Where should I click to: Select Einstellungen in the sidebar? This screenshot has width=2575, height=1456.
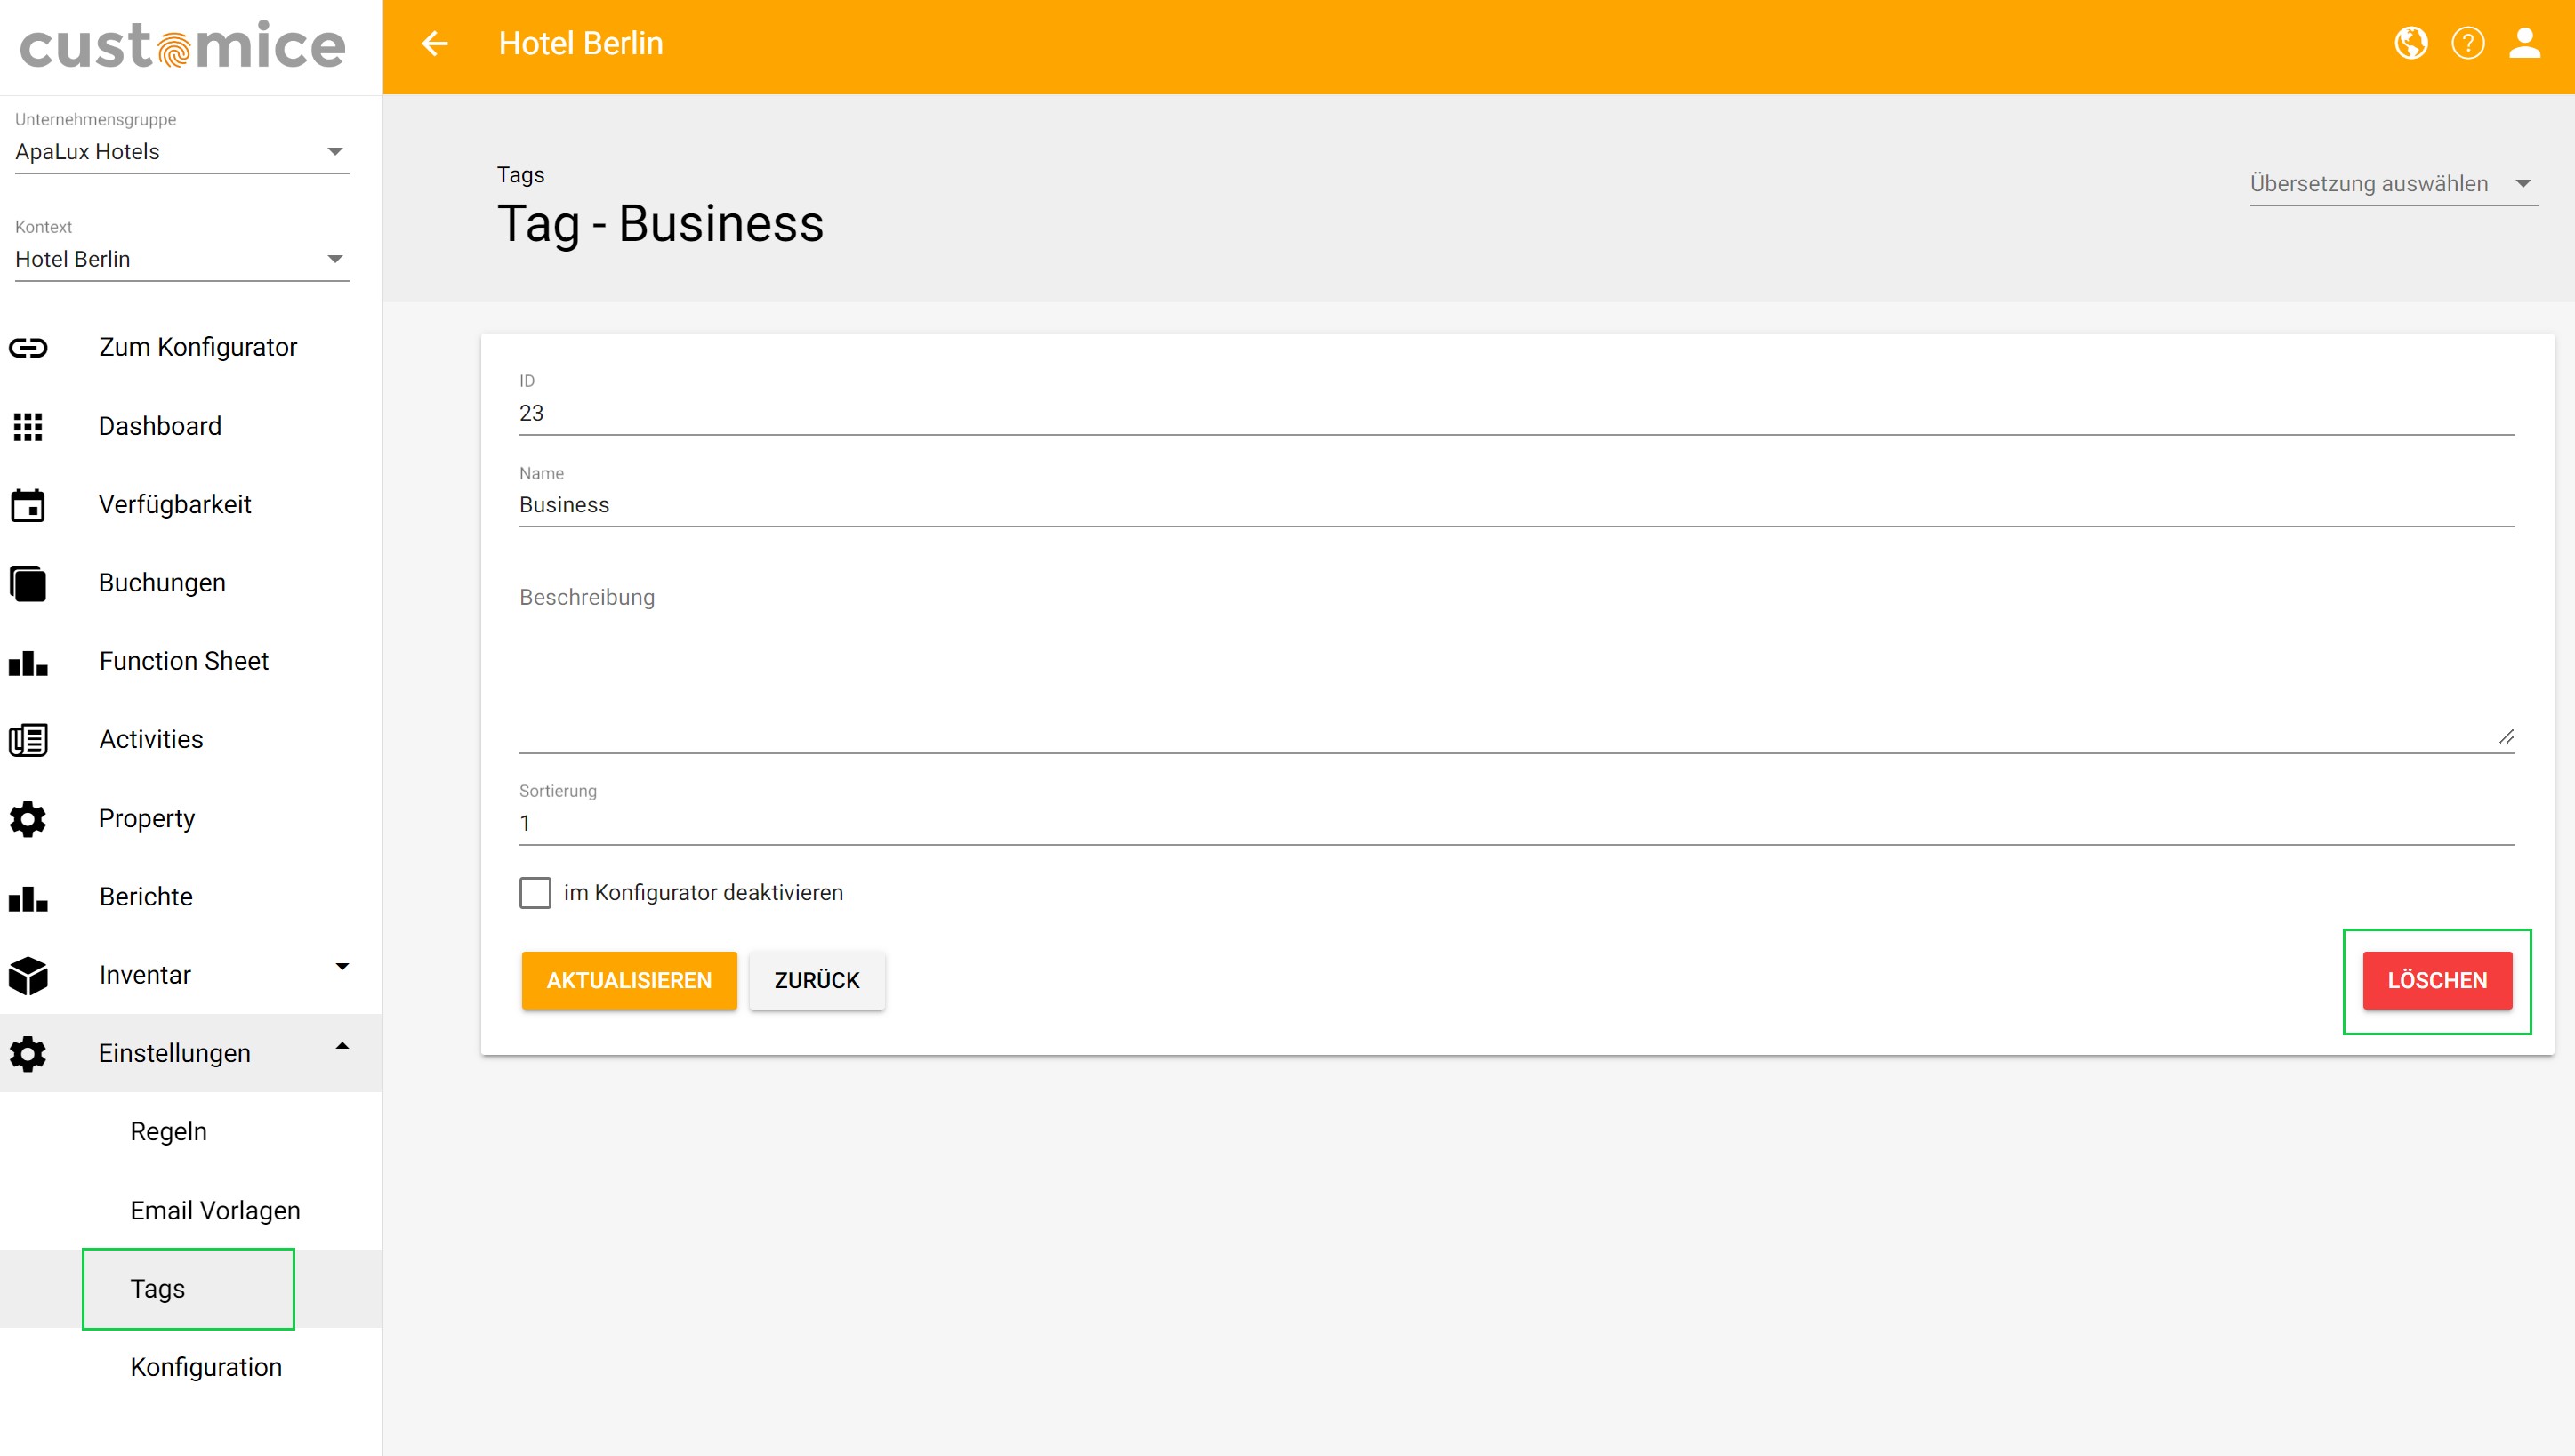(x=175, y=1054)
